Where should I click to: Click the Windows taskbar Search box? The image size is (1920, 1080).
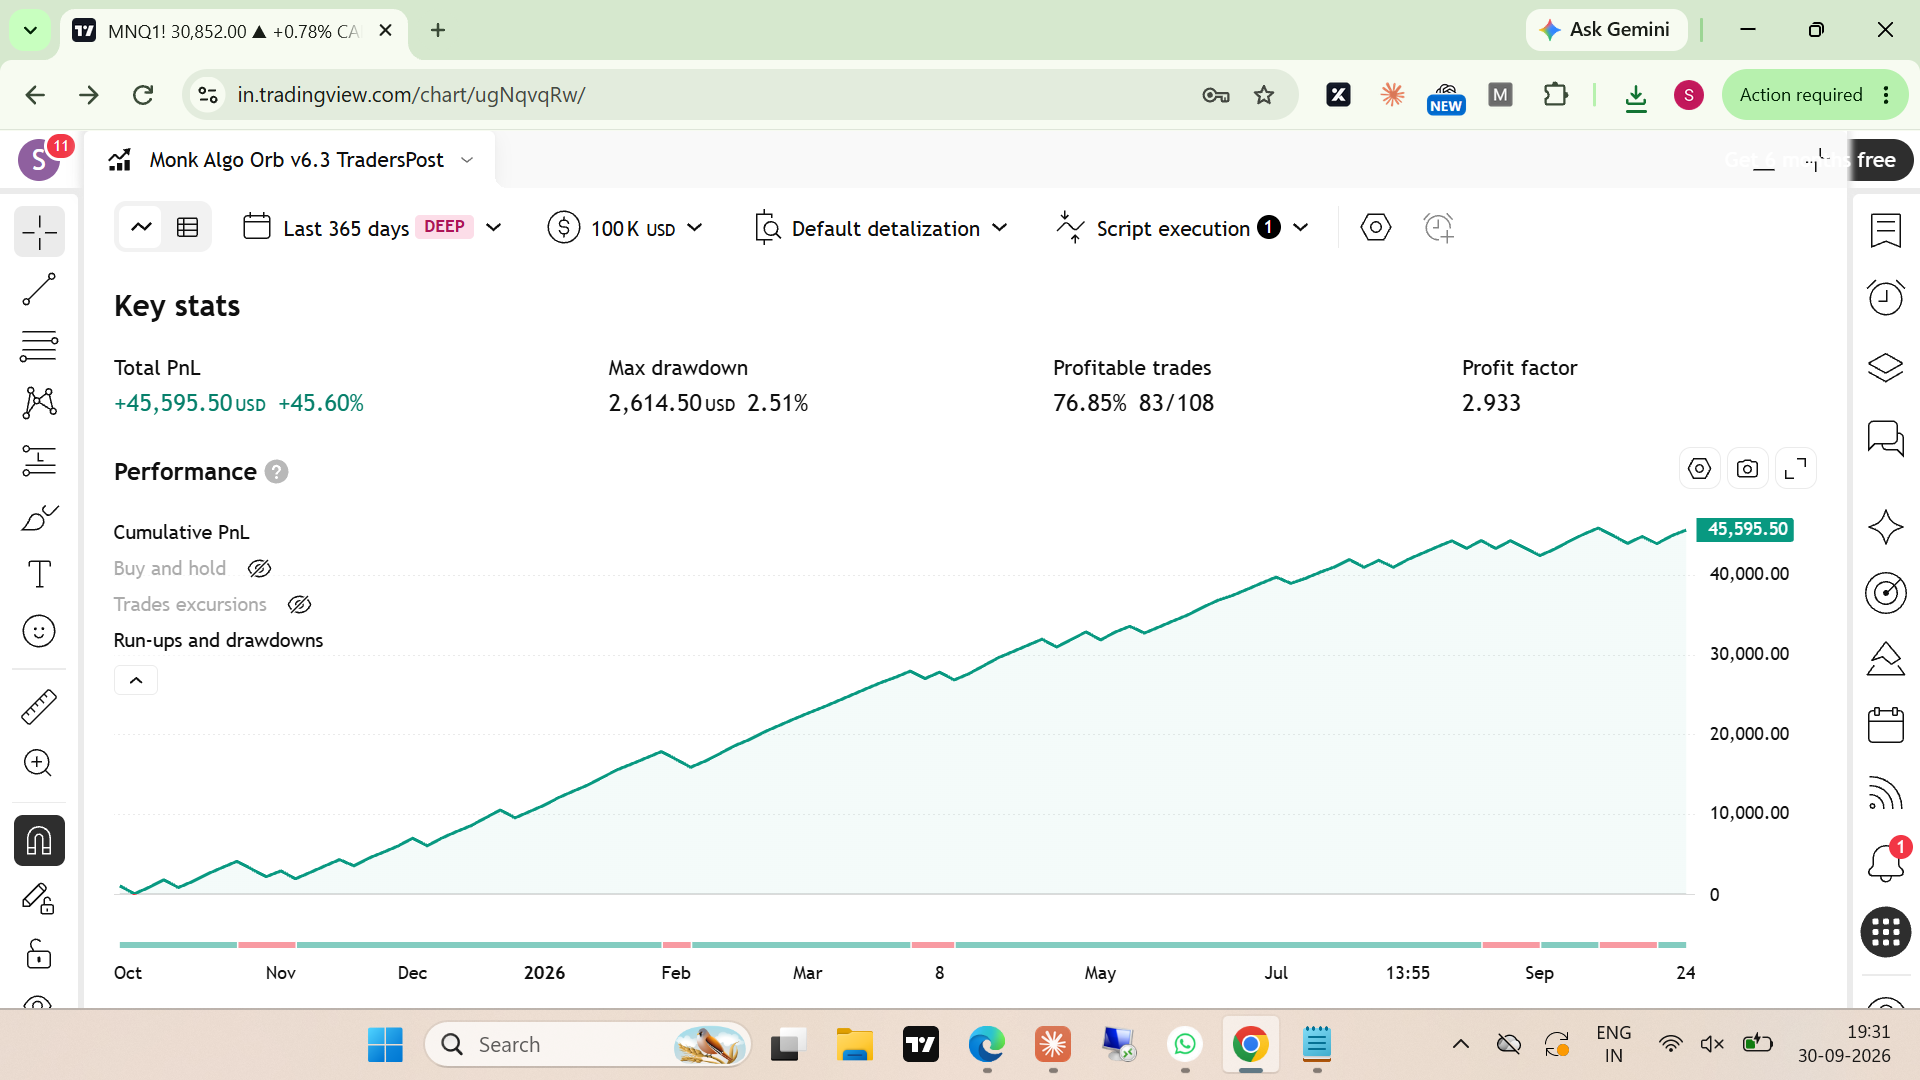point(588,1045)
